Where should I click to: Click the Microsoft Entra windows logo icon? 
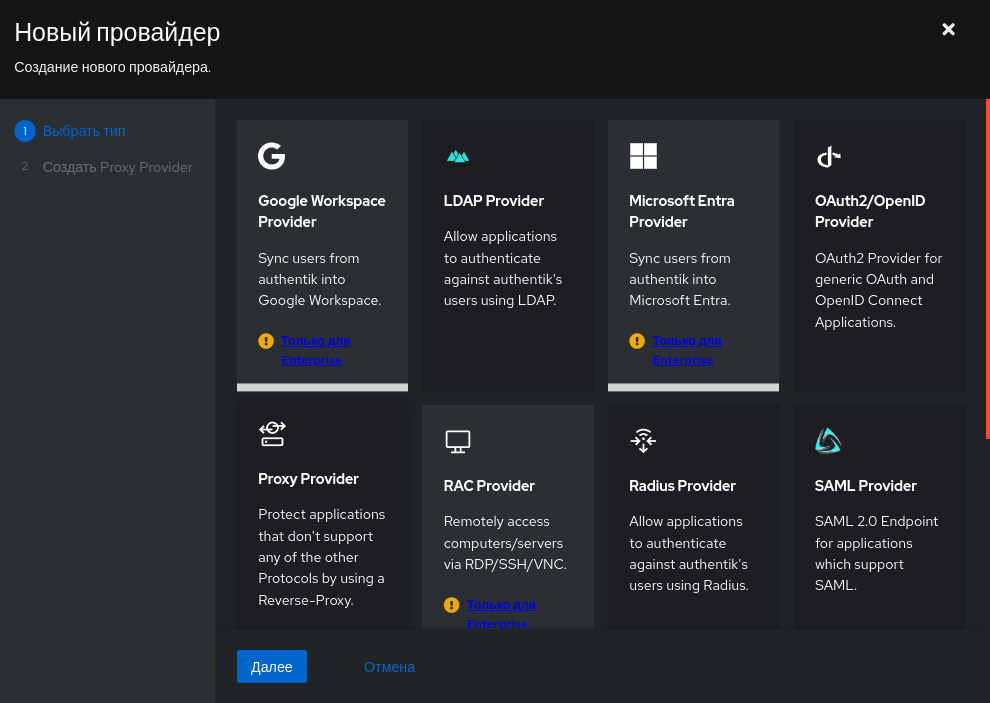click(x=643, y=156)
